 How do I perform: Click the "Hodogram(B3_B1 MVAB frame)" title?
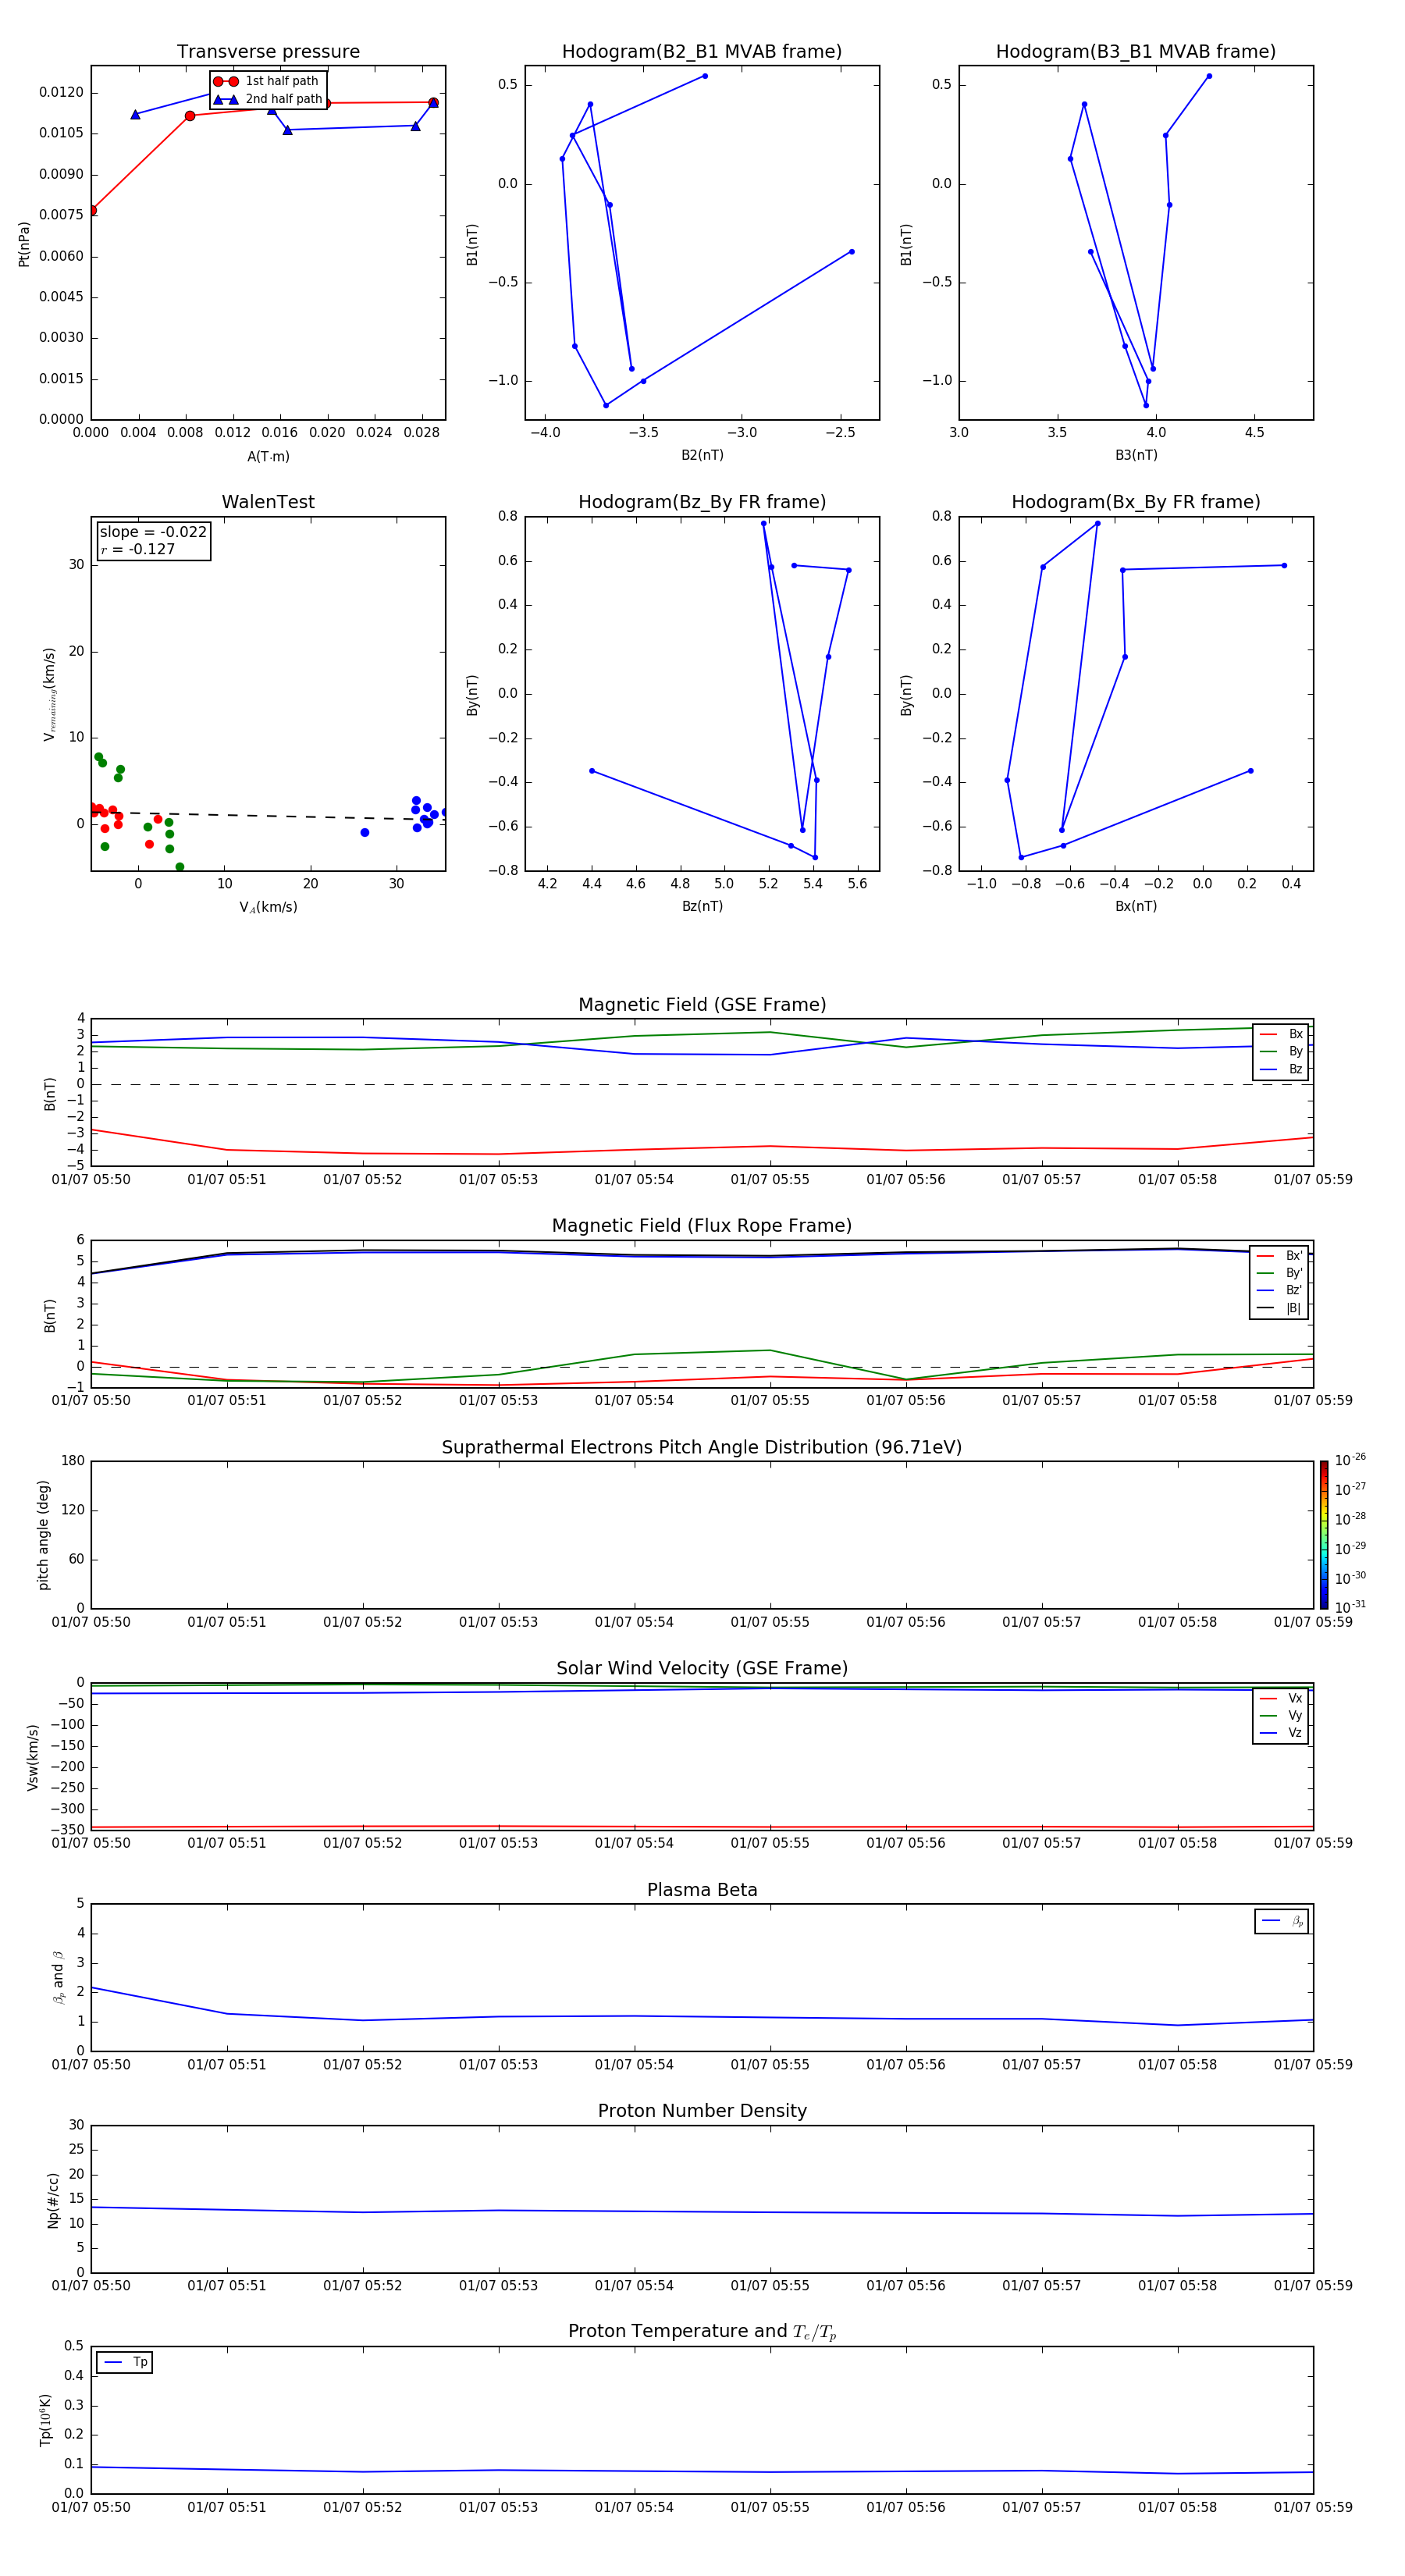1136,52
